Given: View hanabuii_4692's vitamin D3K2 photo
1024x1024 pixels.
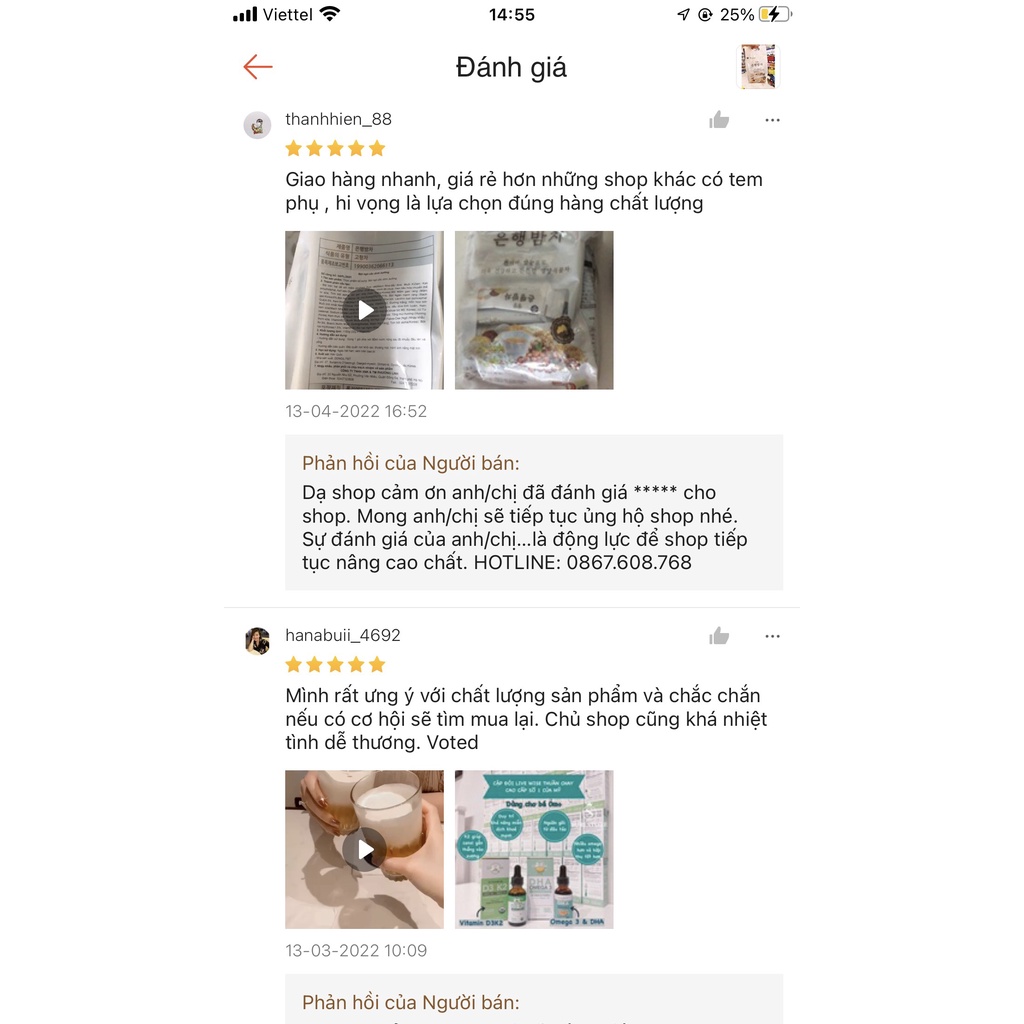Looking at the screenshot, I should click(534, 850).
